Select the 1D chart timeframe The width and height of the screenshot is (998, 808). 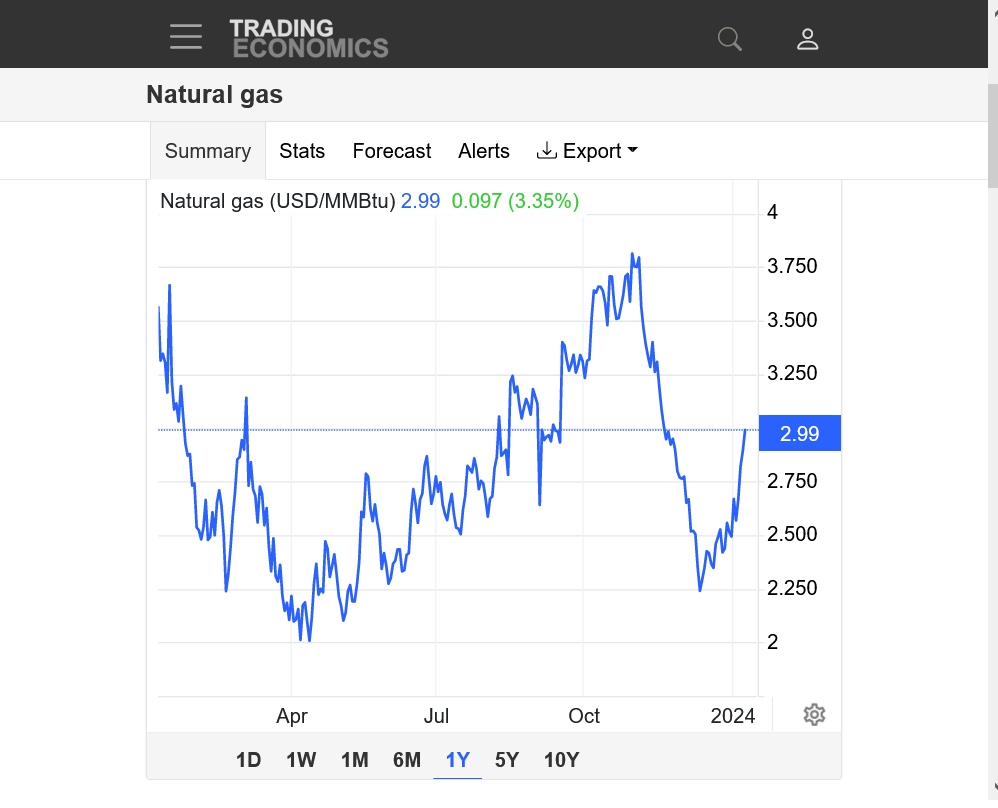[x=248, y=760]
